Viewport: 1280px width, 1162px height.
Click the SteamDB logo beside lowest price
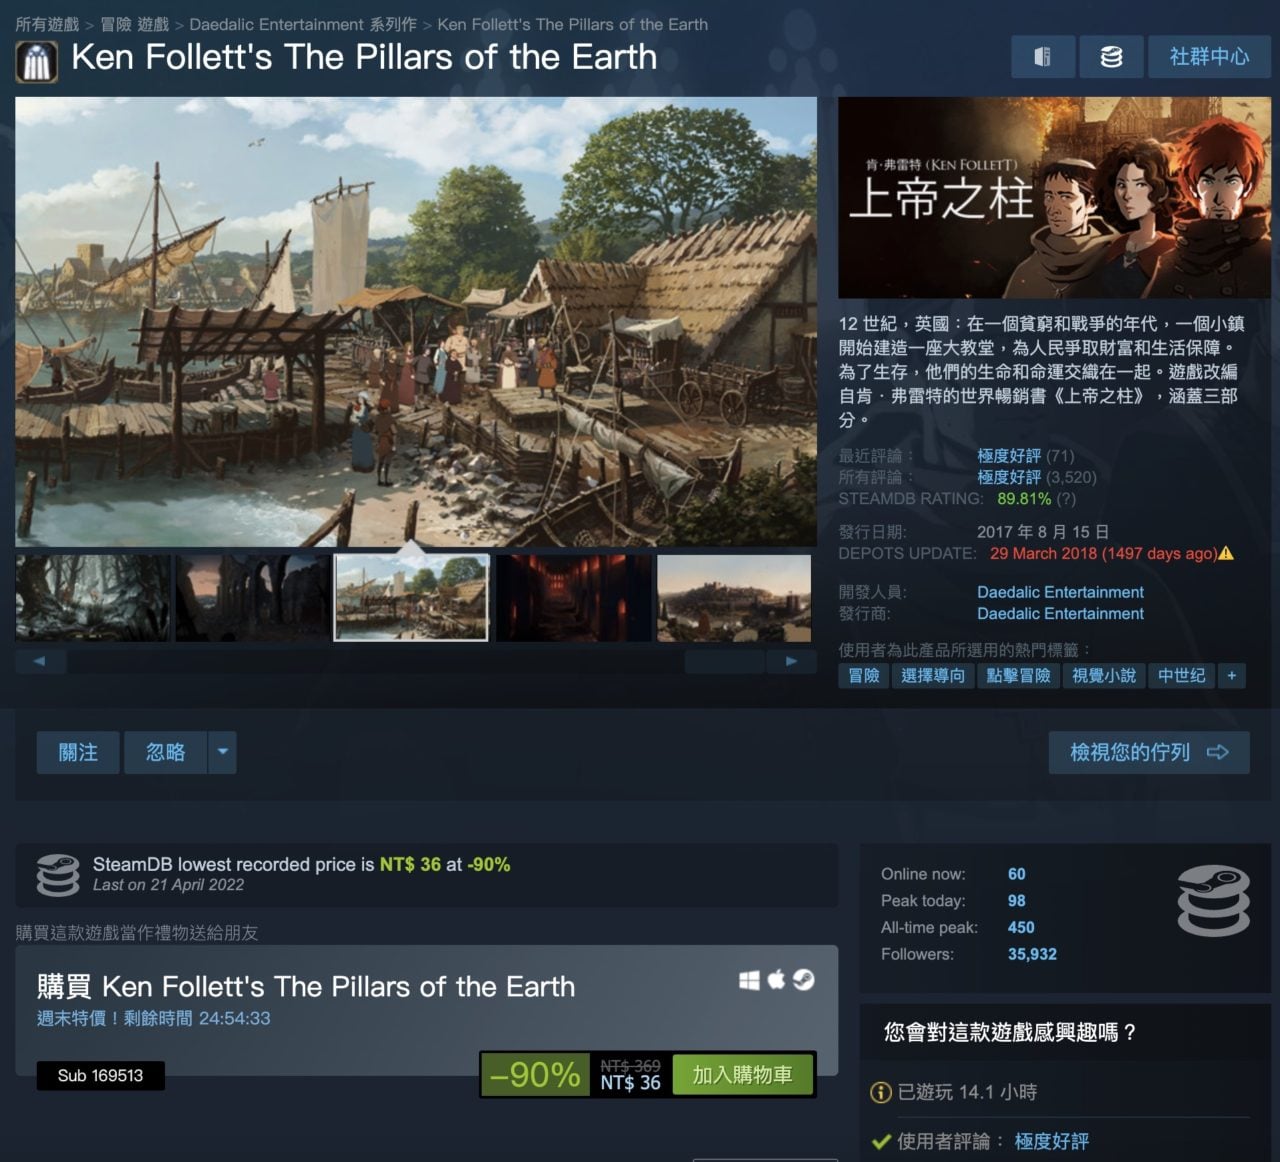click(x=58, y=875)
